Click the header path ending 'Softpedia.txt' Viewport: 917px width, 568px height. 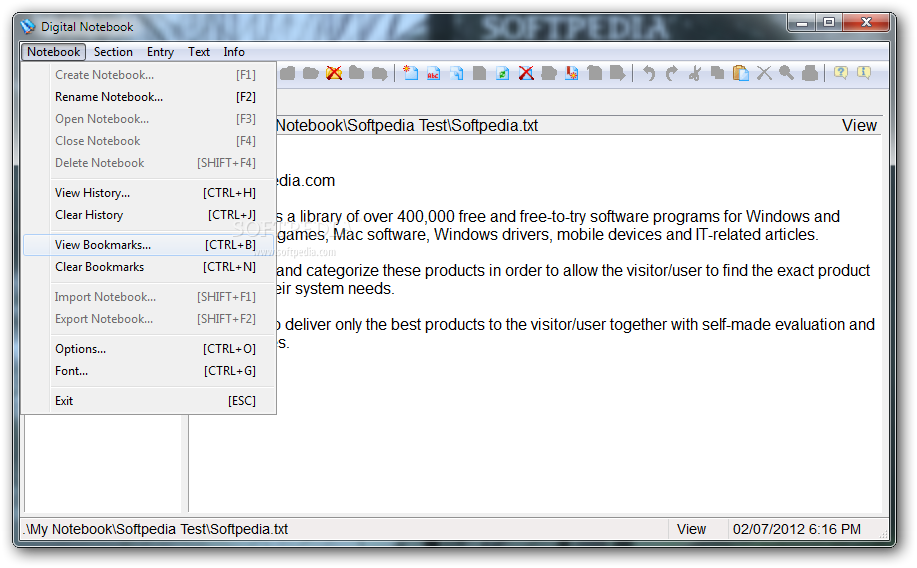point(407,125)
